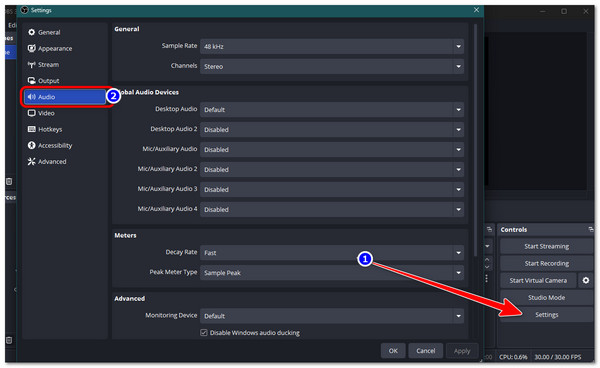Confirm settings with the OK button
600x368 pixels.
coord(393,351)
